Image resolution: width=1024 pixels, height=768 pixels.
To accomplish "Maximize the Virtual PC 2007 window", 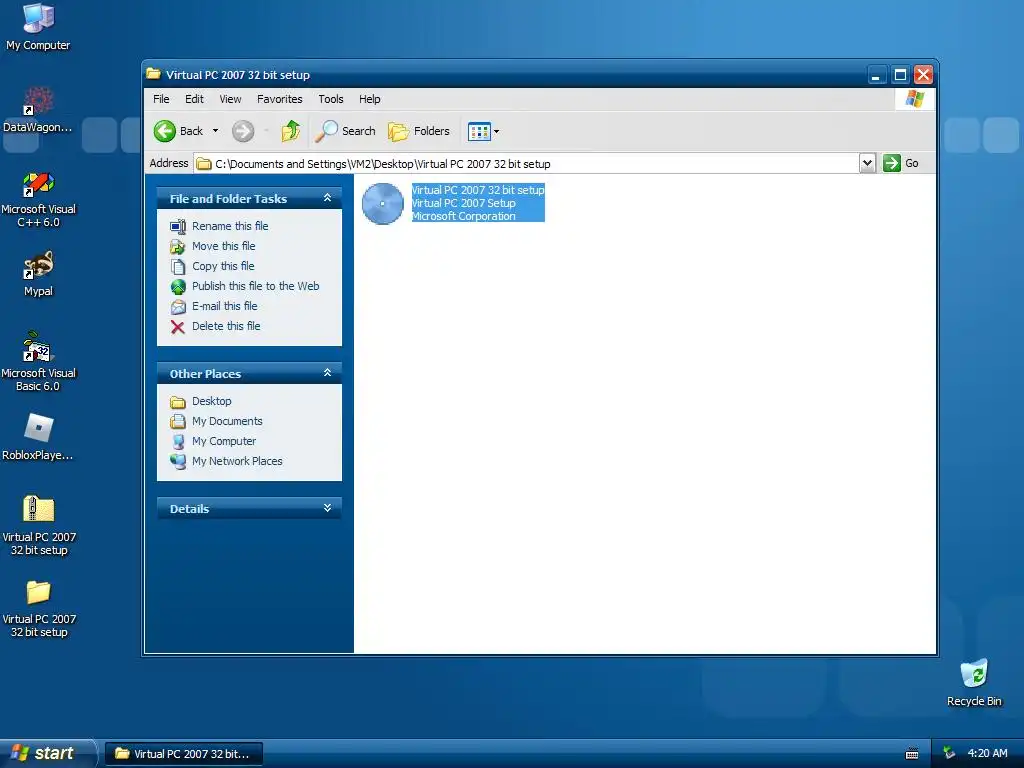I will [x=900, y=75].
